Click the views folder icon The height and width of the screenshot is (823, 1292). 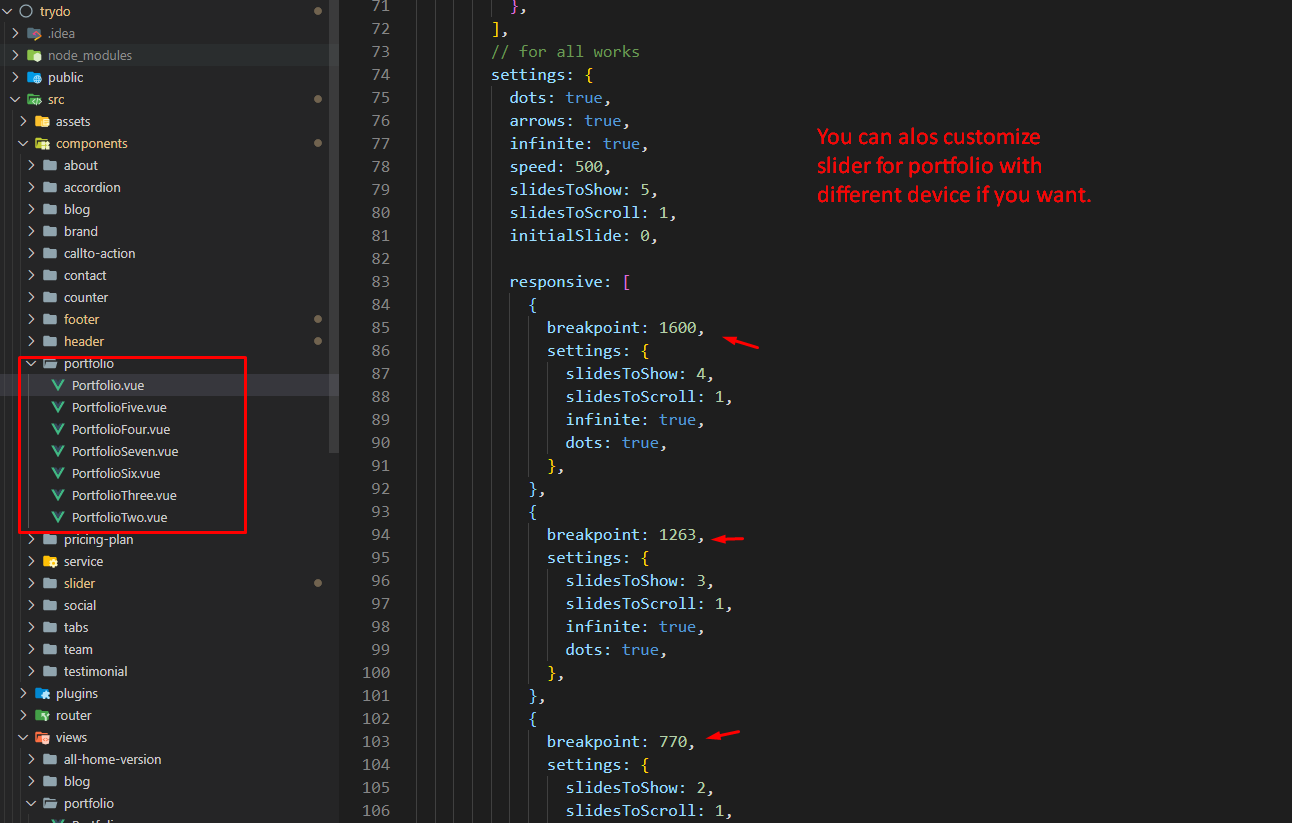(x=42, y=737)
